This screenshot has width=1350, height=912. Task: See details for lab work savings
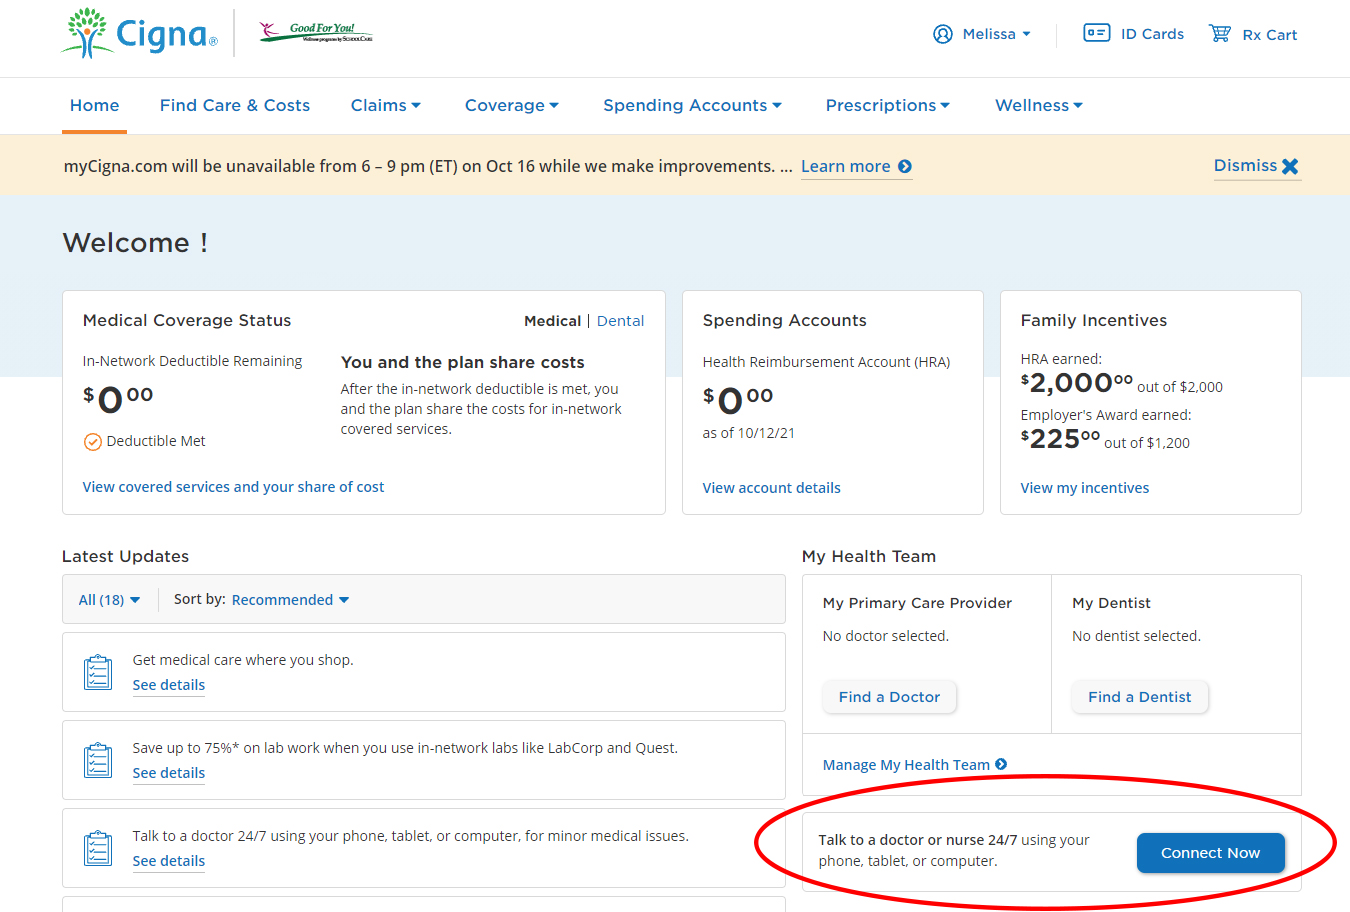[x=168, y=773]
